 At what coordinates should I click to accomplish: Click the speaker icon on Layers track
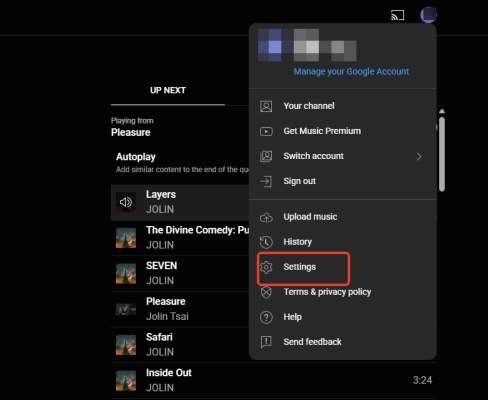(x=126, y=202)
